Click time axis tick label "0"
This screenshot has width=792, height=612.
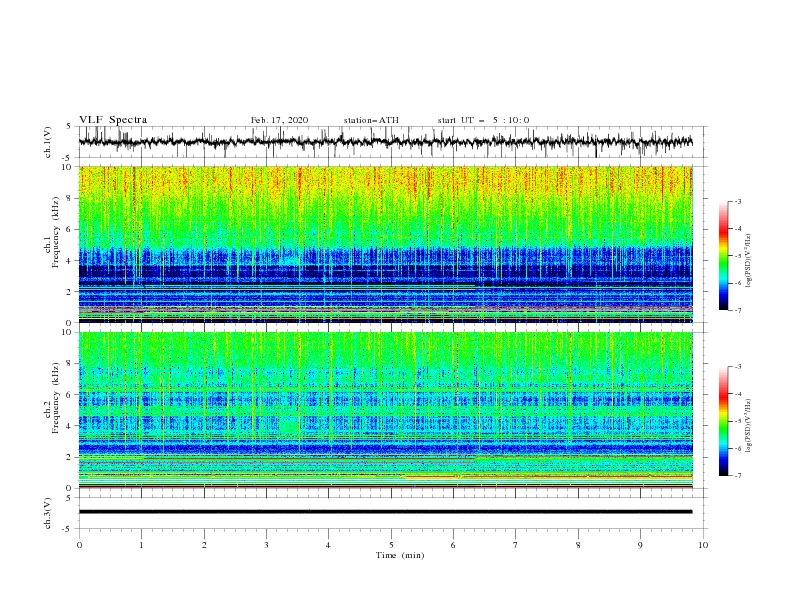click(79, 545)
